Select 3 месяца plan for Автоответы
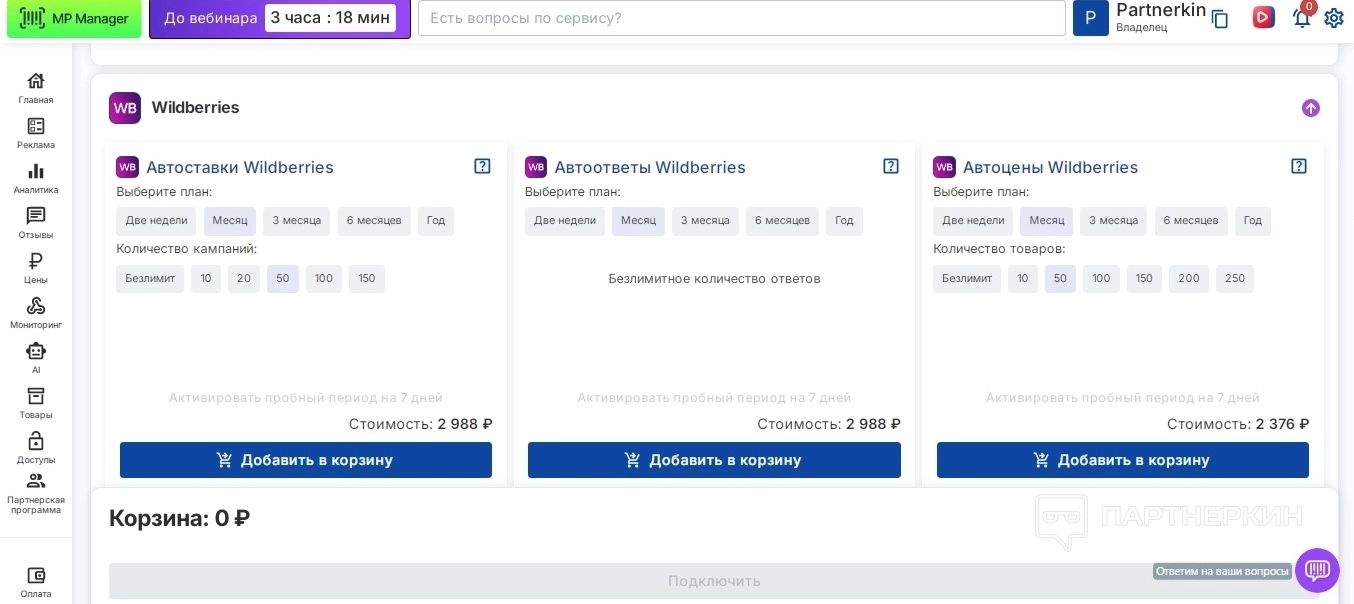Viewport: 1354px width, 604px height. [705, 221]
